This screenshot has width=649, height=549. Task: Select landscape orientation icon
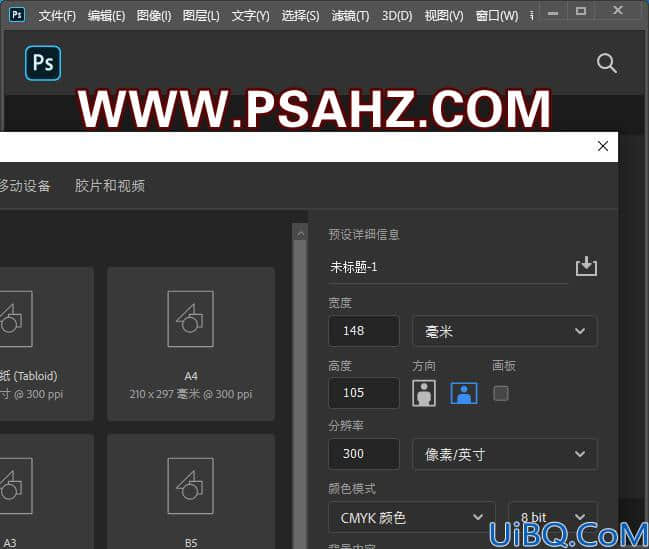coord(464,393)
